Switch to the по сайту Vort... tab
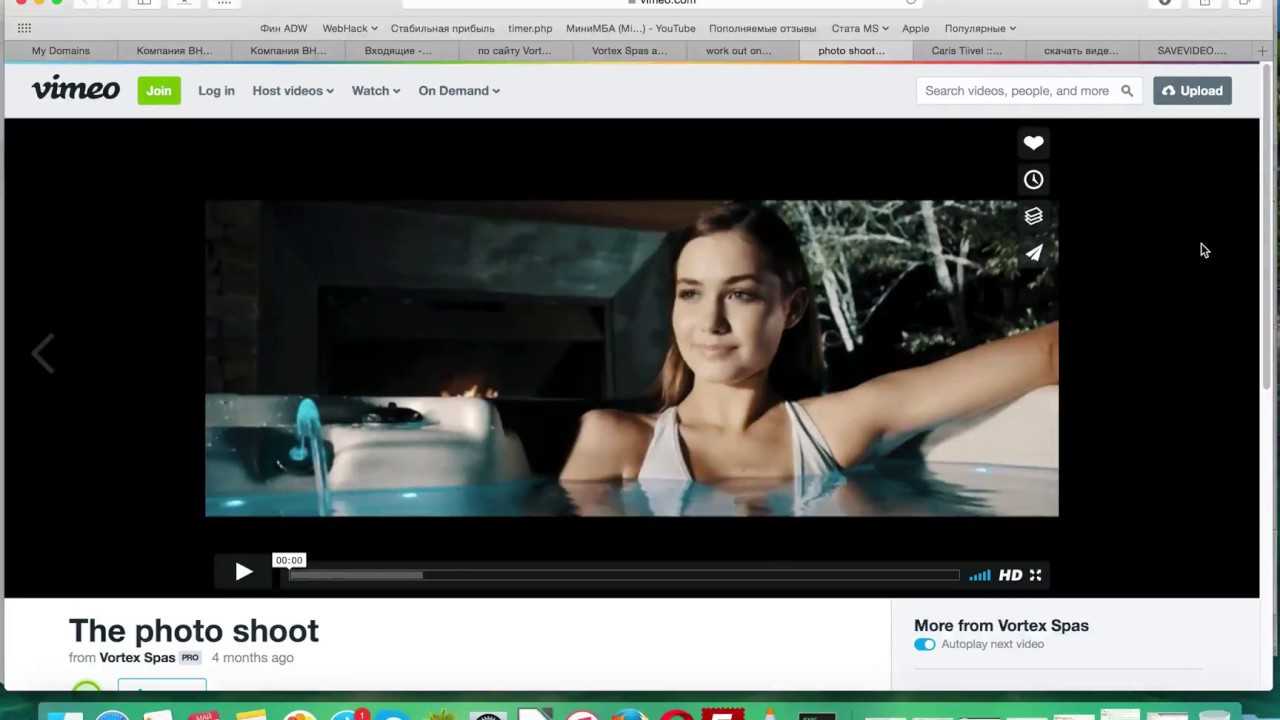Viewport: 1280px width, 720px height. point(515,51)
